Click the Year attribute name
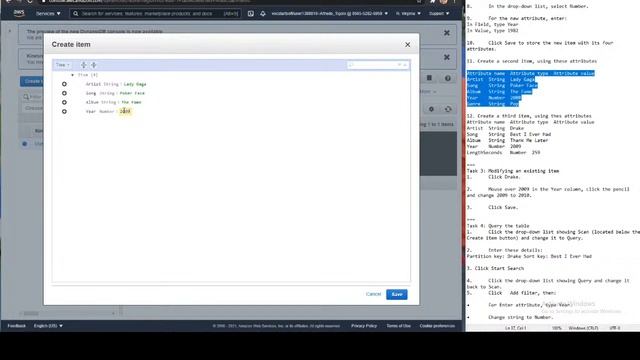The image size is (640, 360). 91,111
